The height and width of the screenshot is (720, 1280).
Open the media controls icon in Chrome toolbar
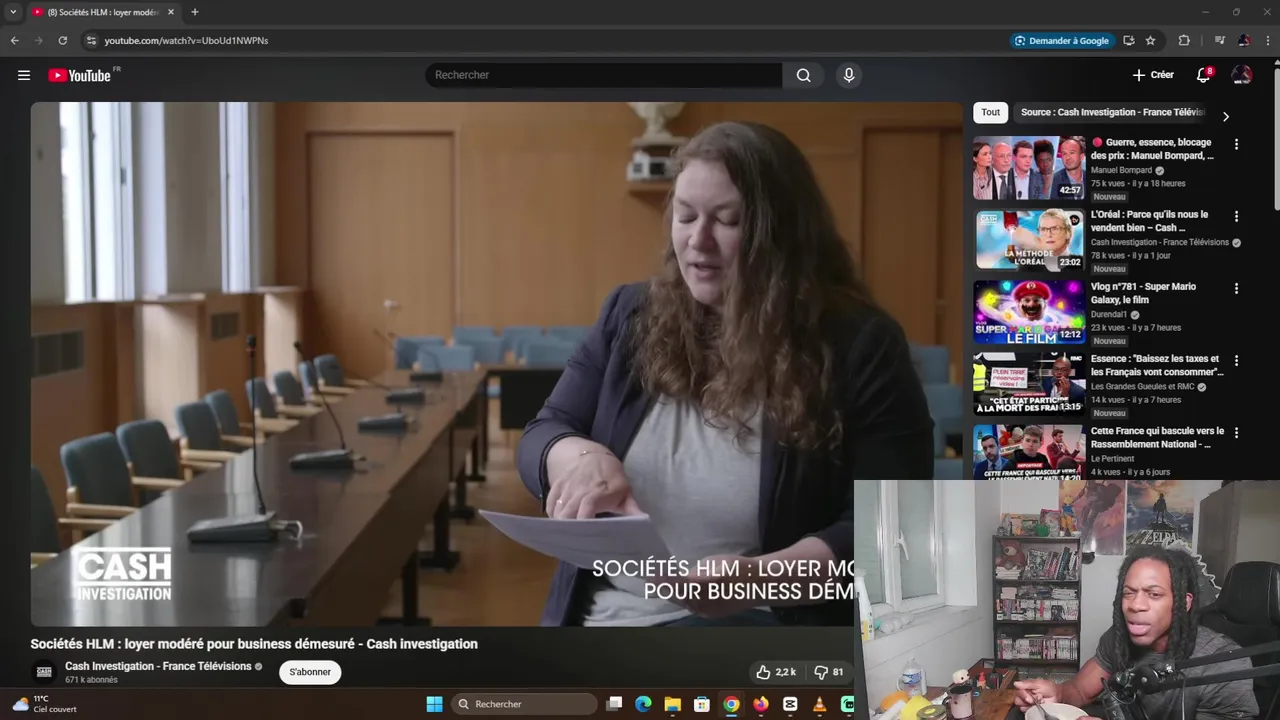(1219, 40)
